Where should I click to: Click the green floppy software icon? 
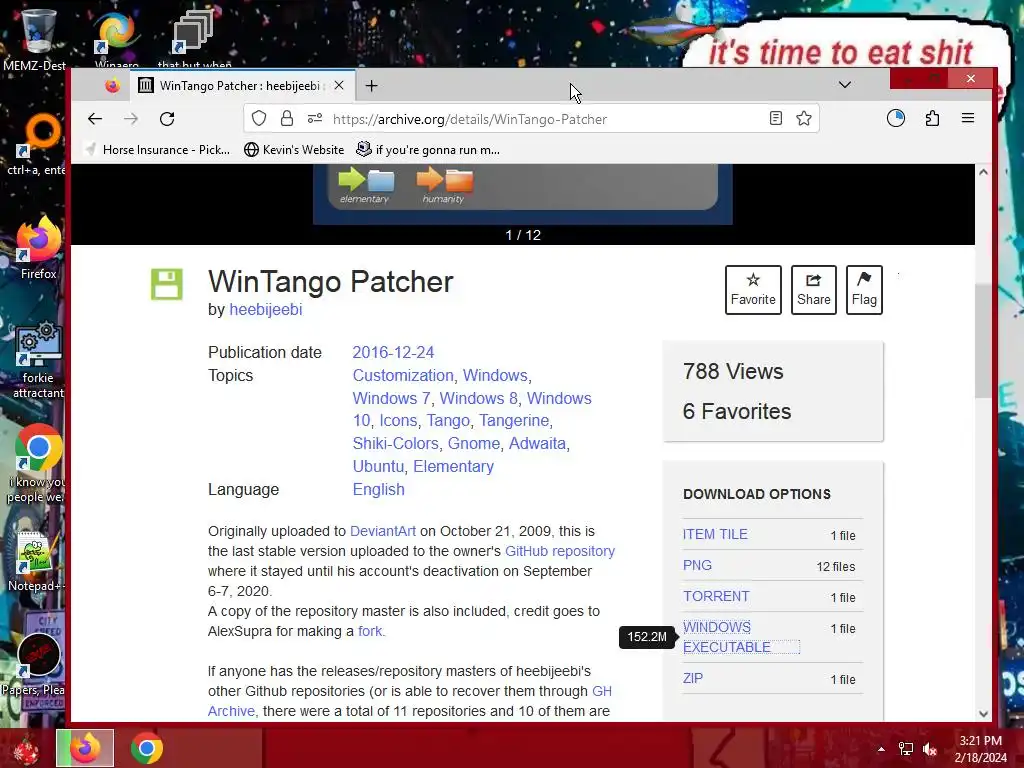point(167,284)
